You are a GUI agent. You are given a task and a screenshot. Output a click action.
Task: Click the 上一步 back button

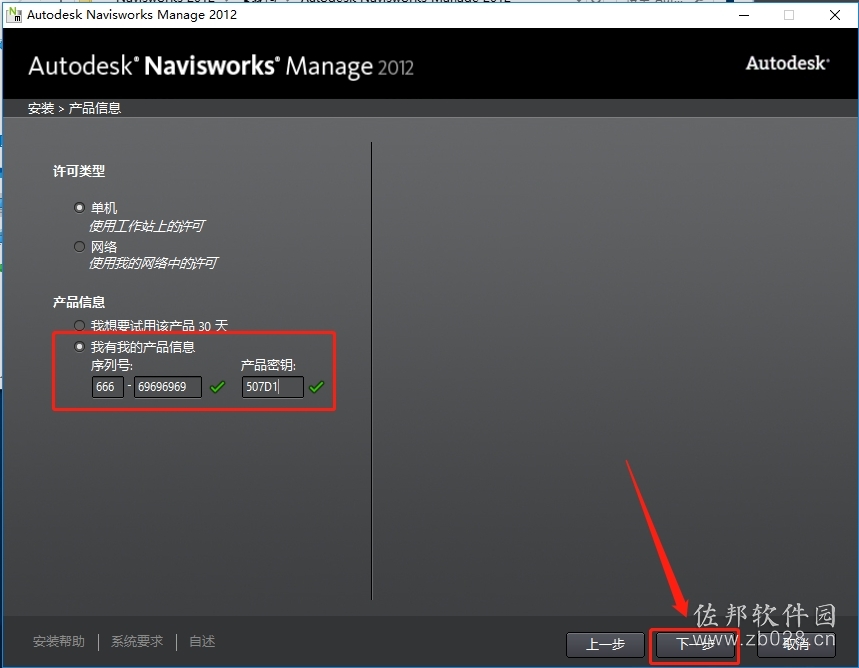click(605, 644)
